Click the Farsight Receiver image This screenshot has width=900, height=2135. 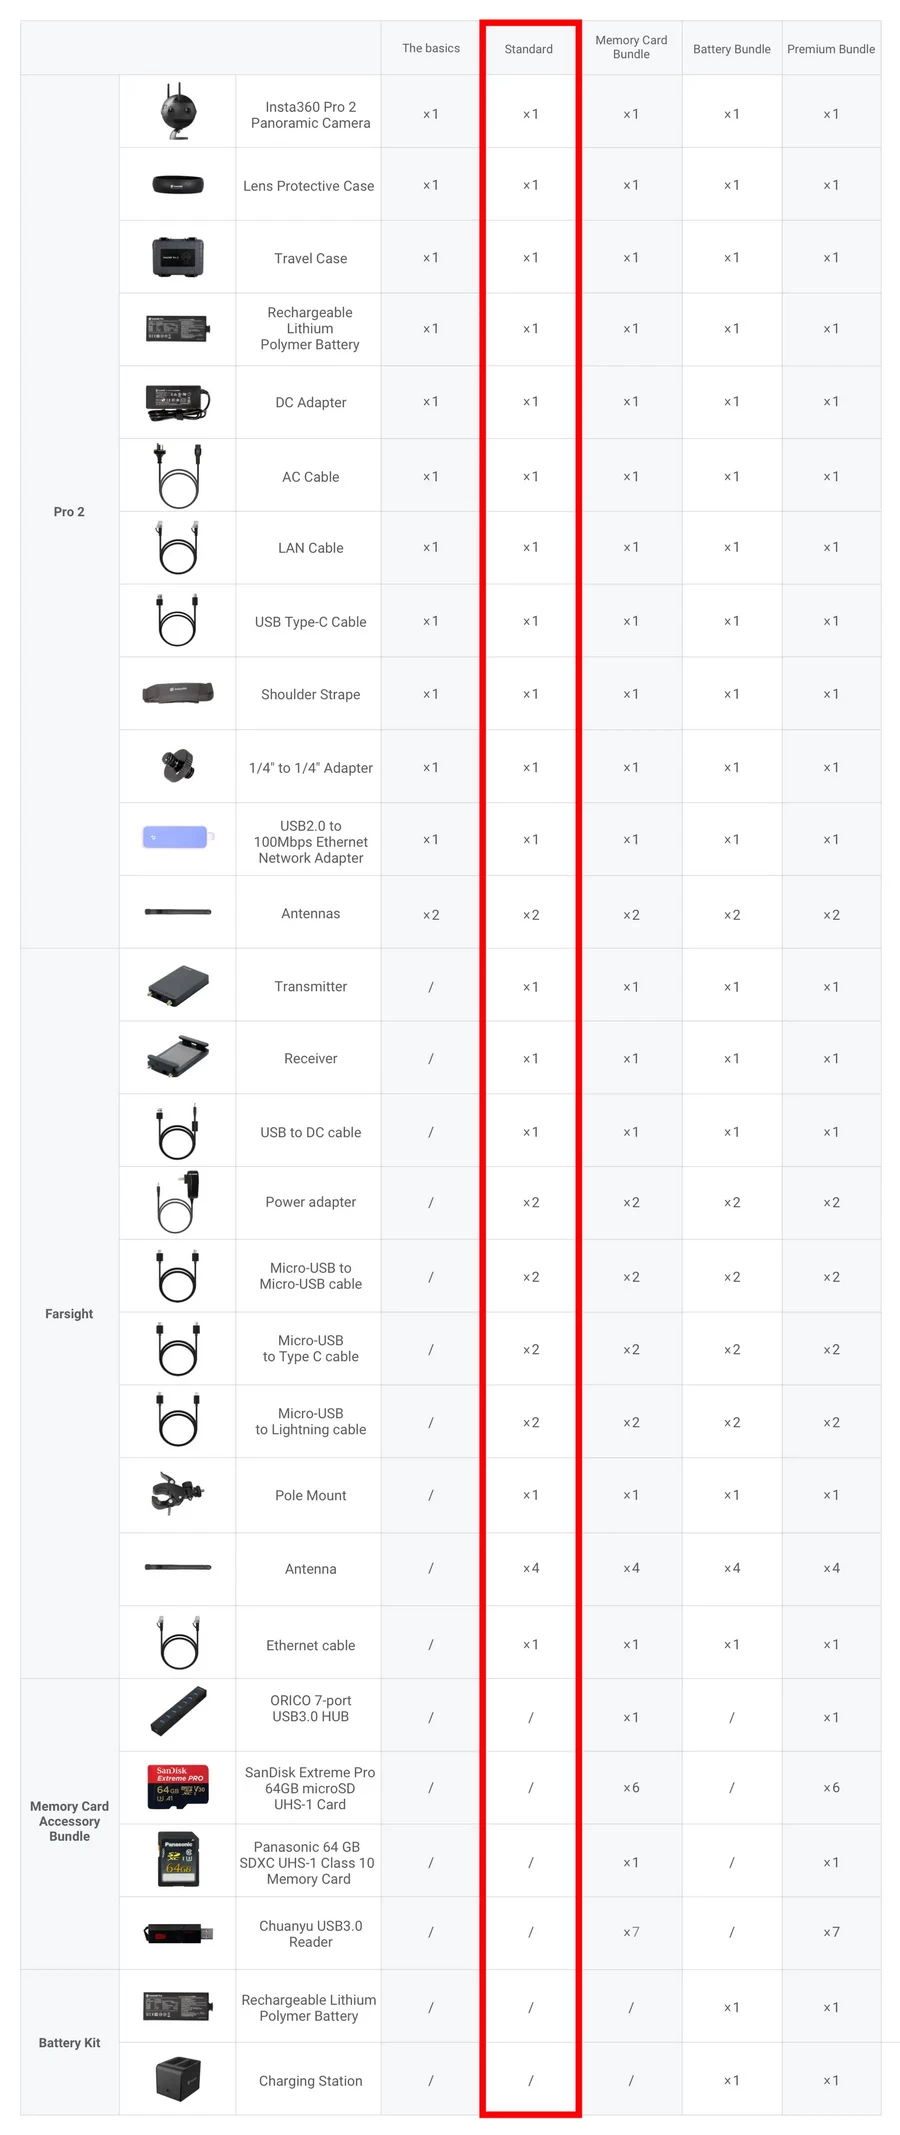[178, 1057]
